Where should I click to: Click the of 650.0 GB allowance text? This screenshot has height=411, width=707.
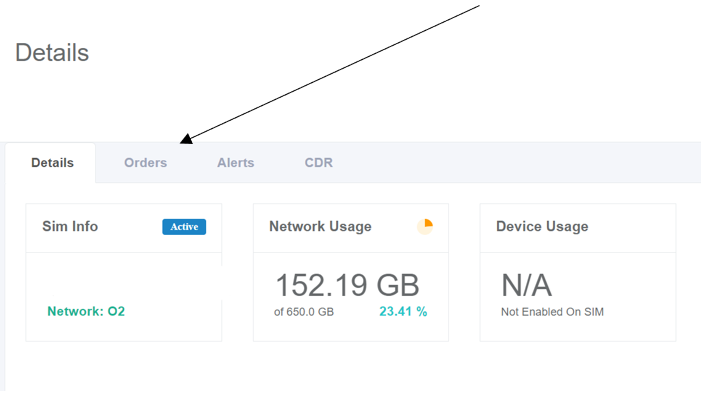[304, 312]
